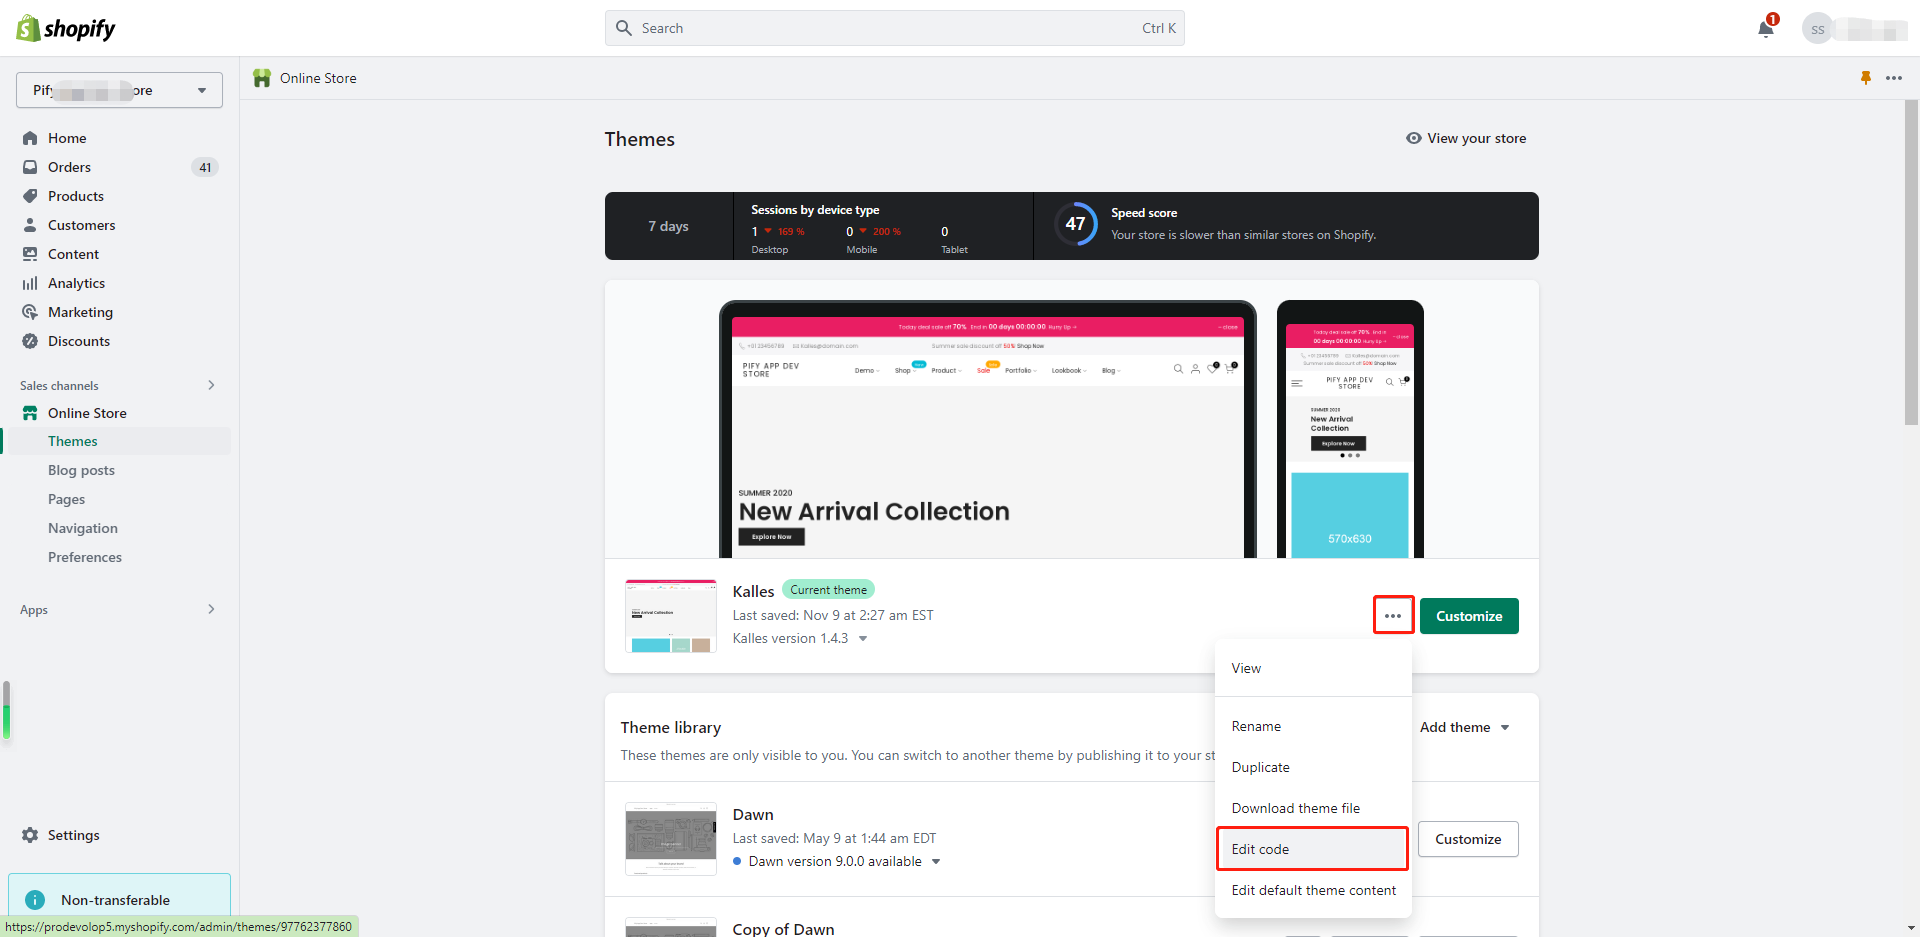Click the Online Store icon in sidebar
Screen dimensions: 1920x937
pos(30,413)
